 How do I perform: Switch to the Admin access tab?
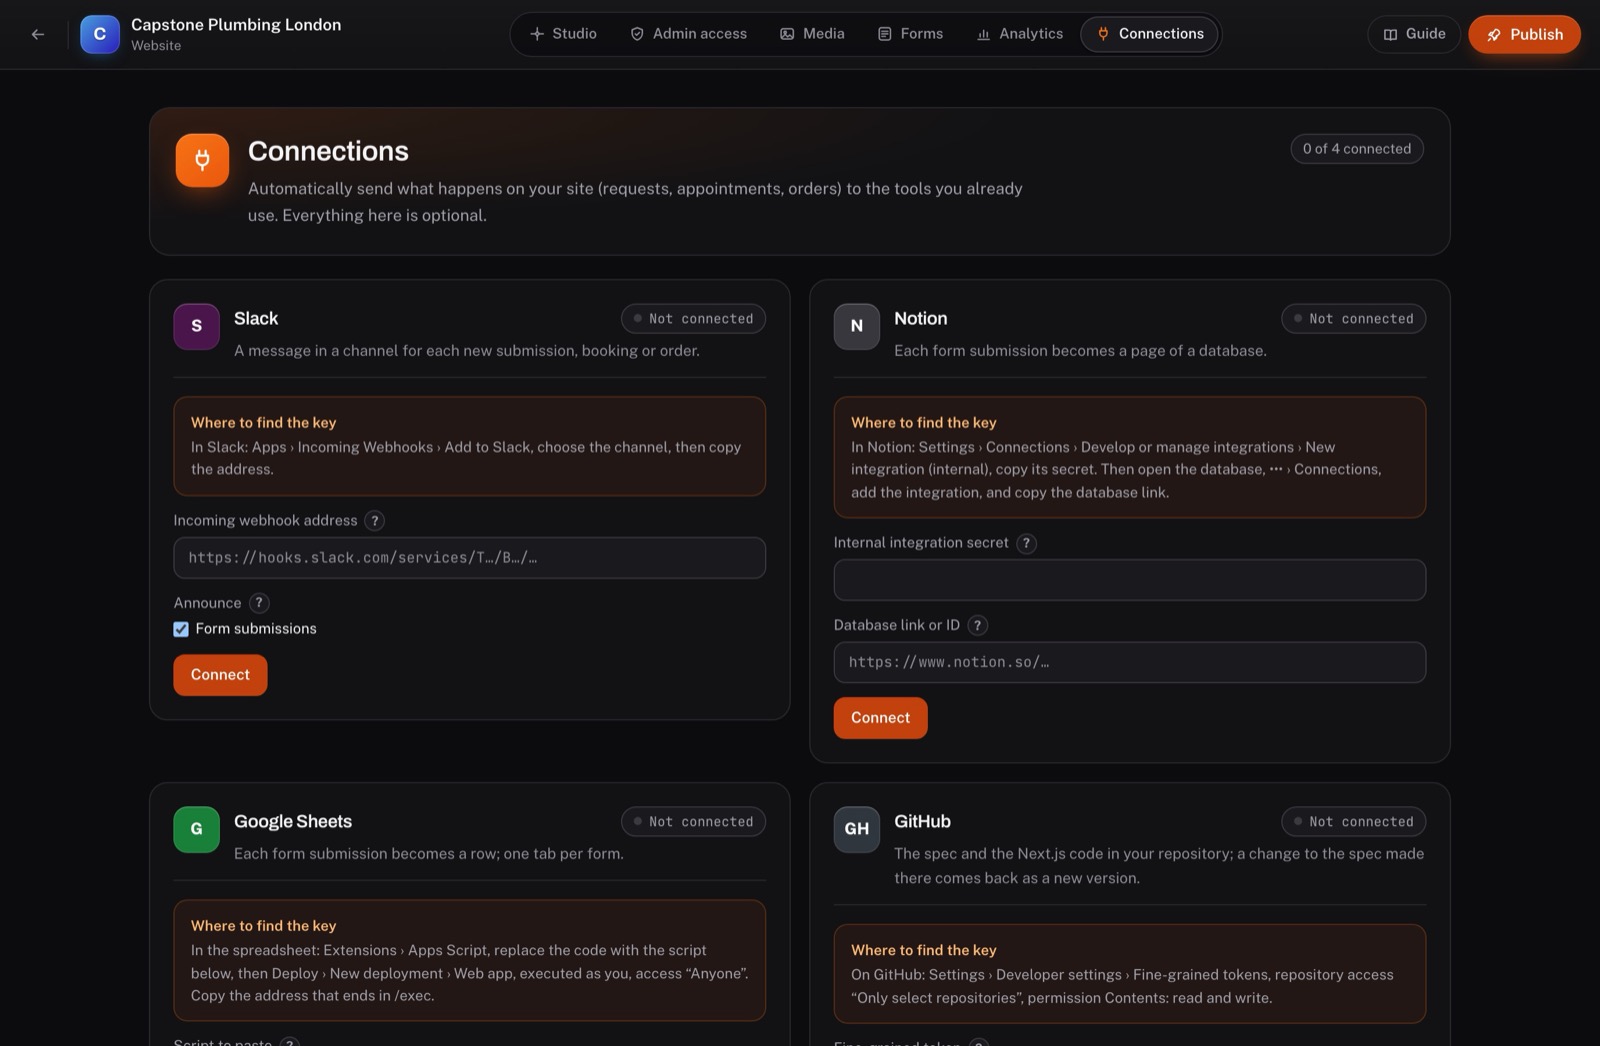688,34
